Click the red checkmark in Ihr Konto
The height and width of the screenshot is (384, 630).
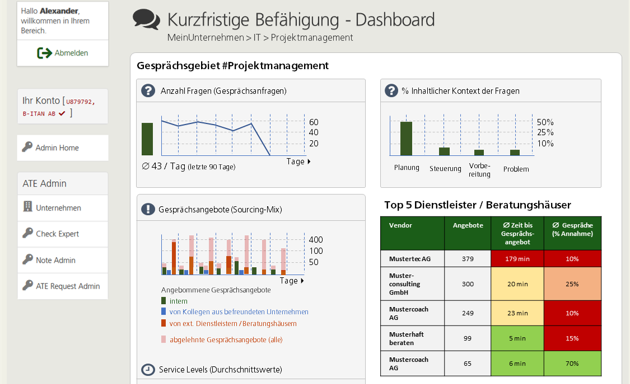click(62, 113)
